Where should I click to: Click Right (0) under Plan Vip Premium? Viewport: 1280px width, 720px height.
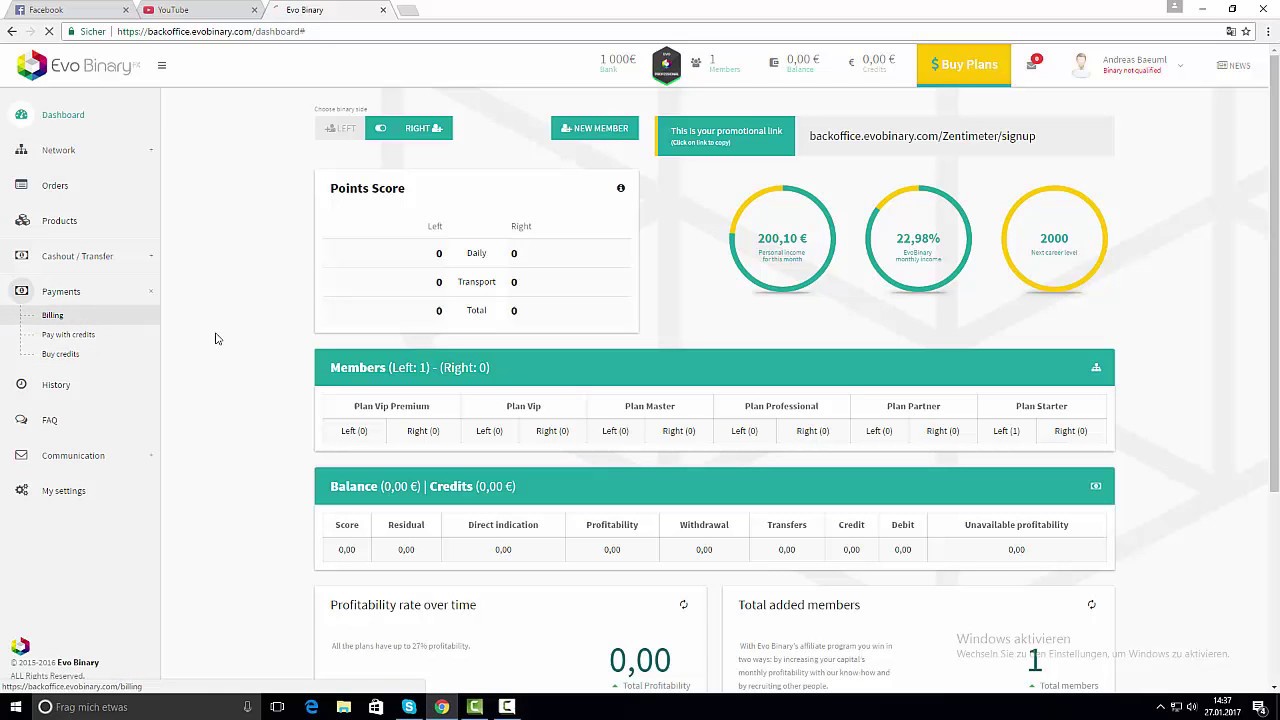(423, 431)
